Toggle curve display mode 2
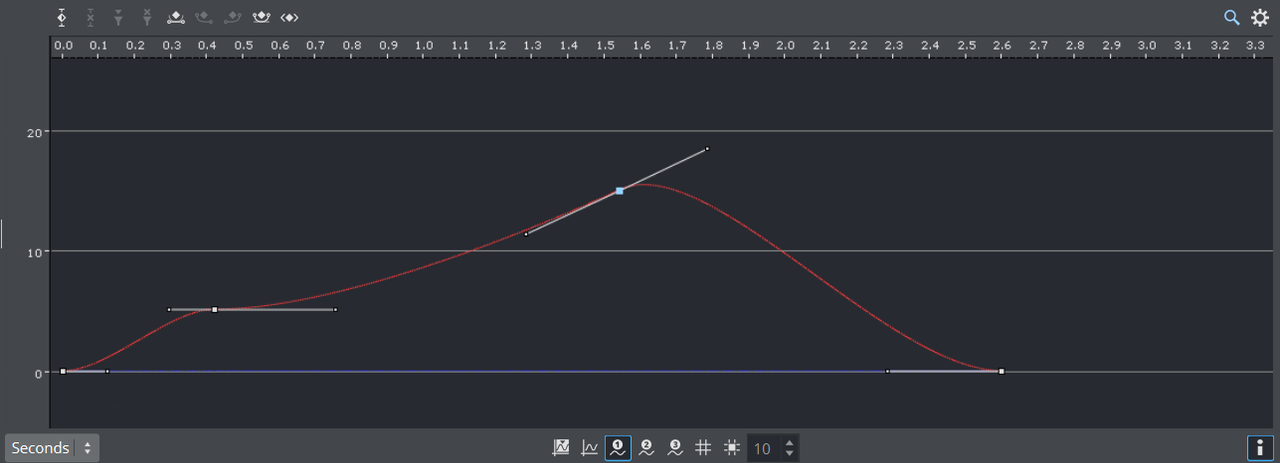 [x=646, y=448]
